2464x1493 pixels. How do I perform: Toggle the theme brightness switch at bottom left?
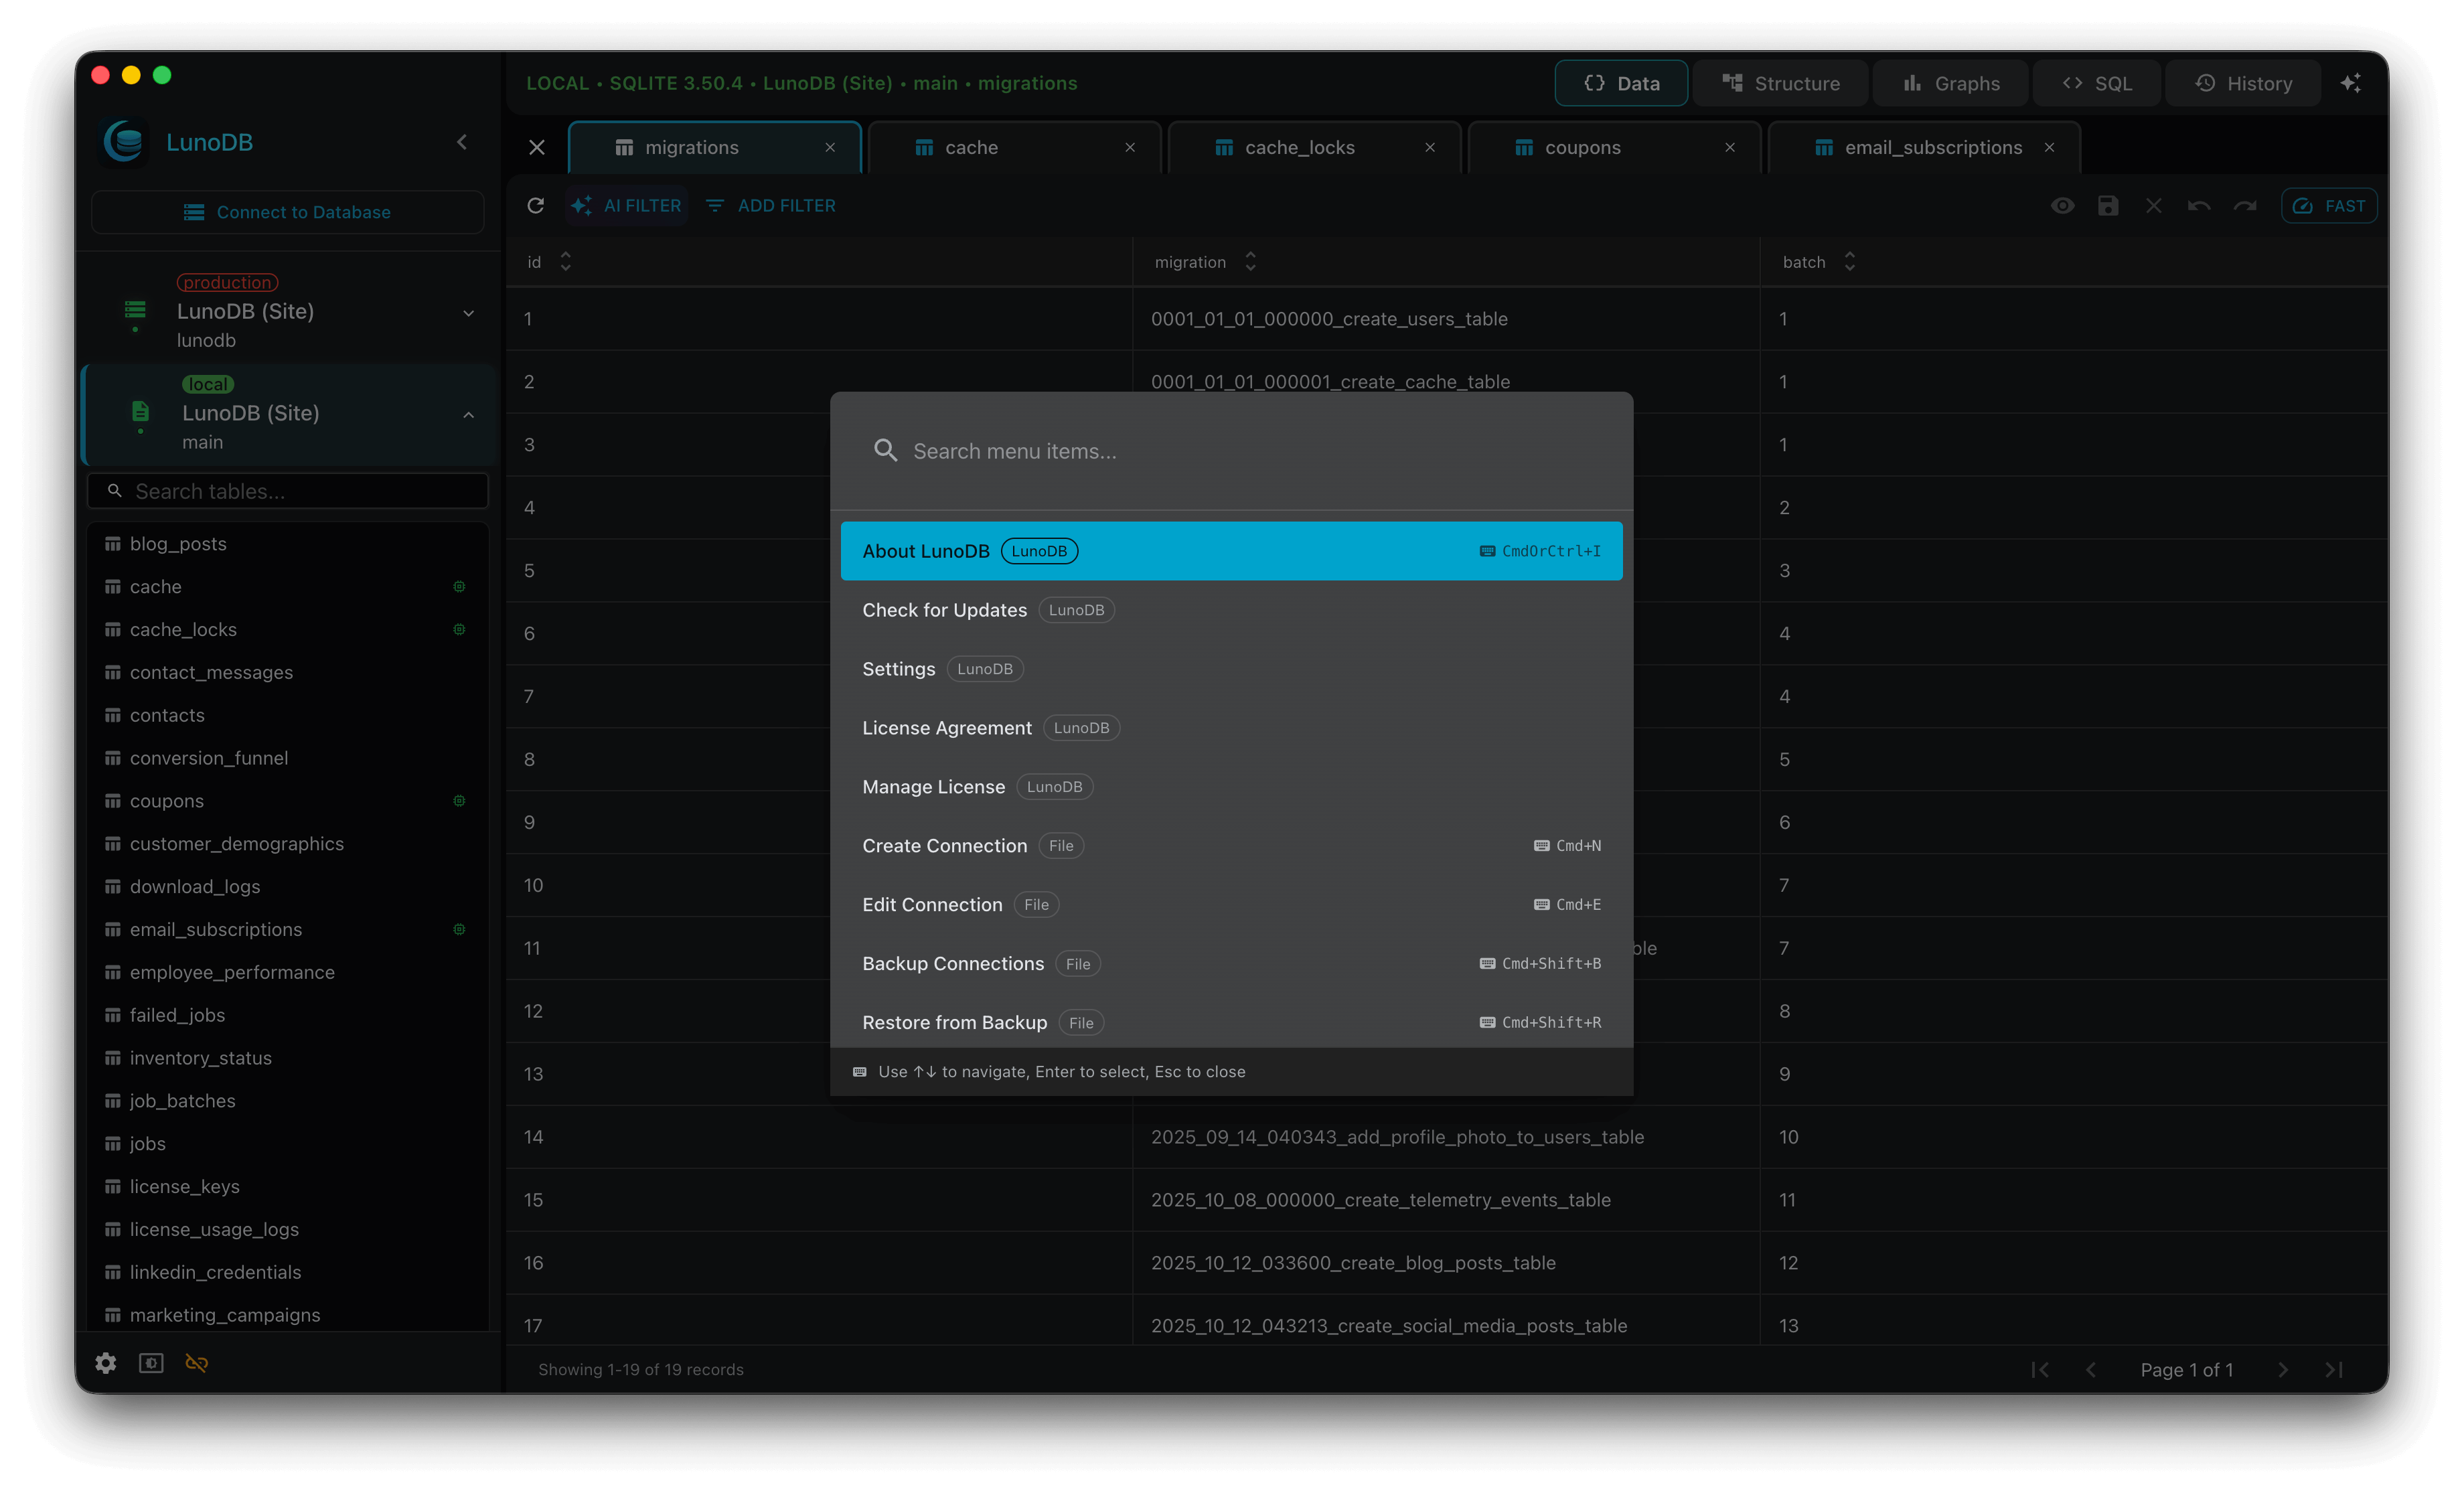click(150, 1362)
